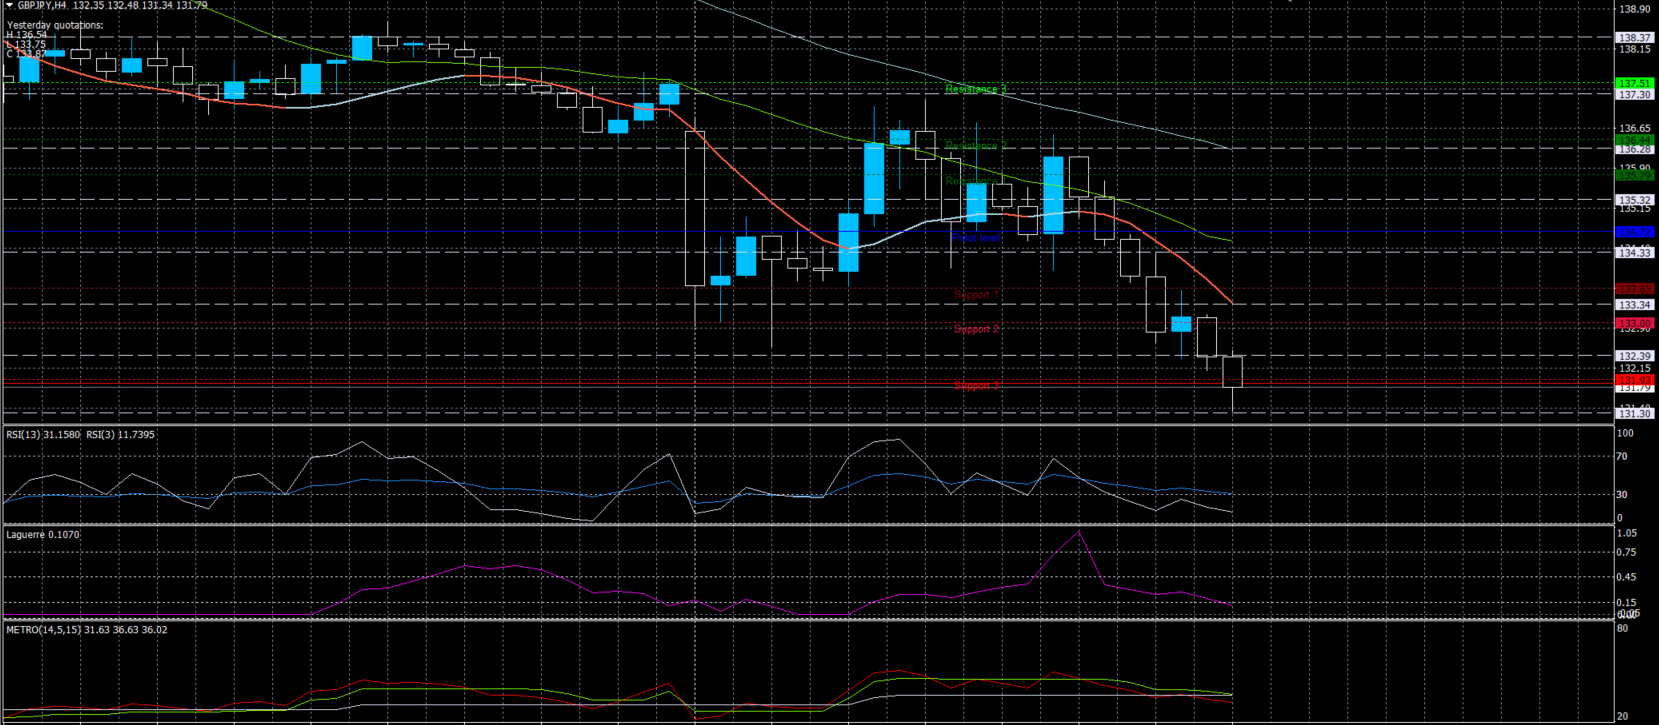
Task: Click the blue 134.72 pivot price tag
Action: tap(1635, 232)
